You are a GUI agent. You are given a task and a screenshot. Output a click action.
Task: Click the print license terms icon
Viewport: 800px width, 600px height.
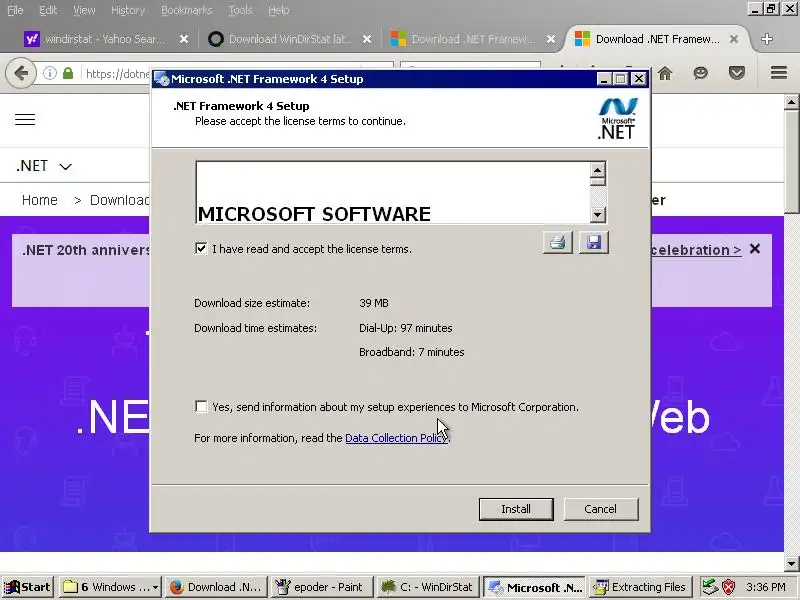(x=558, y=242)
